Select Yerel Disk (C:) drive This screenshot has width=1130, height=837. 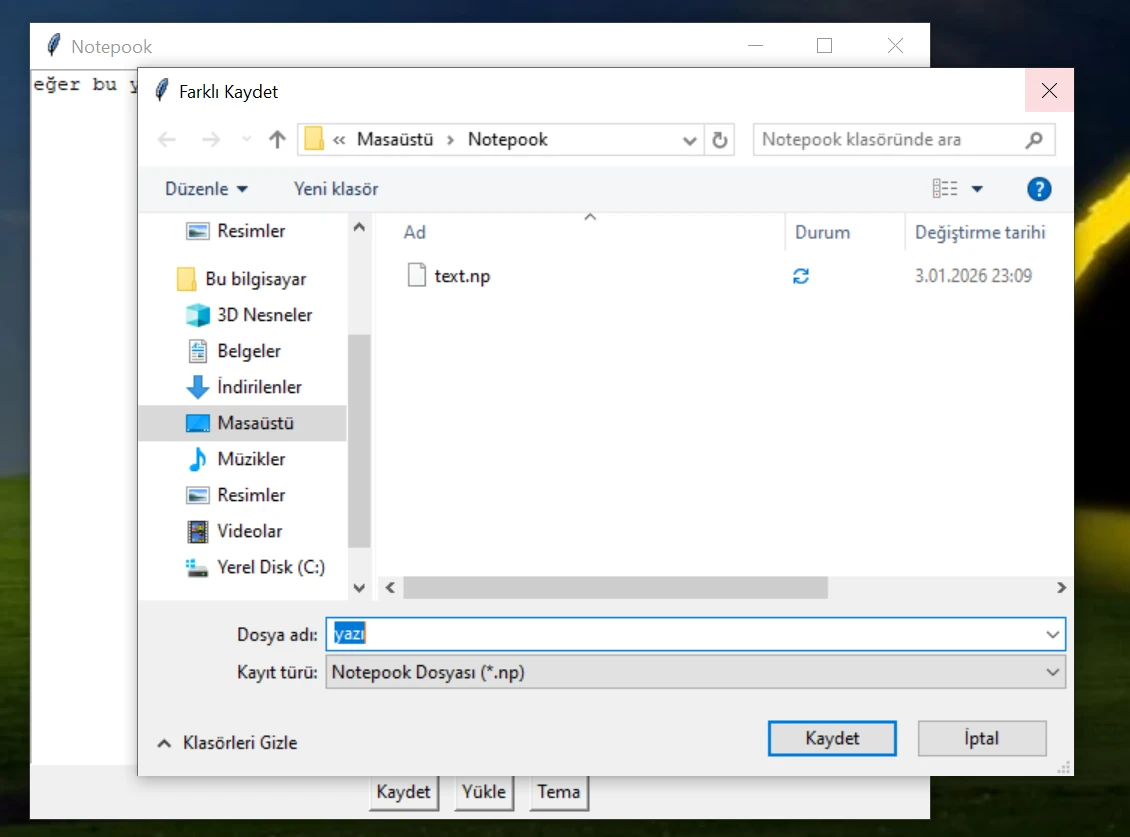[x=270, y=567]
